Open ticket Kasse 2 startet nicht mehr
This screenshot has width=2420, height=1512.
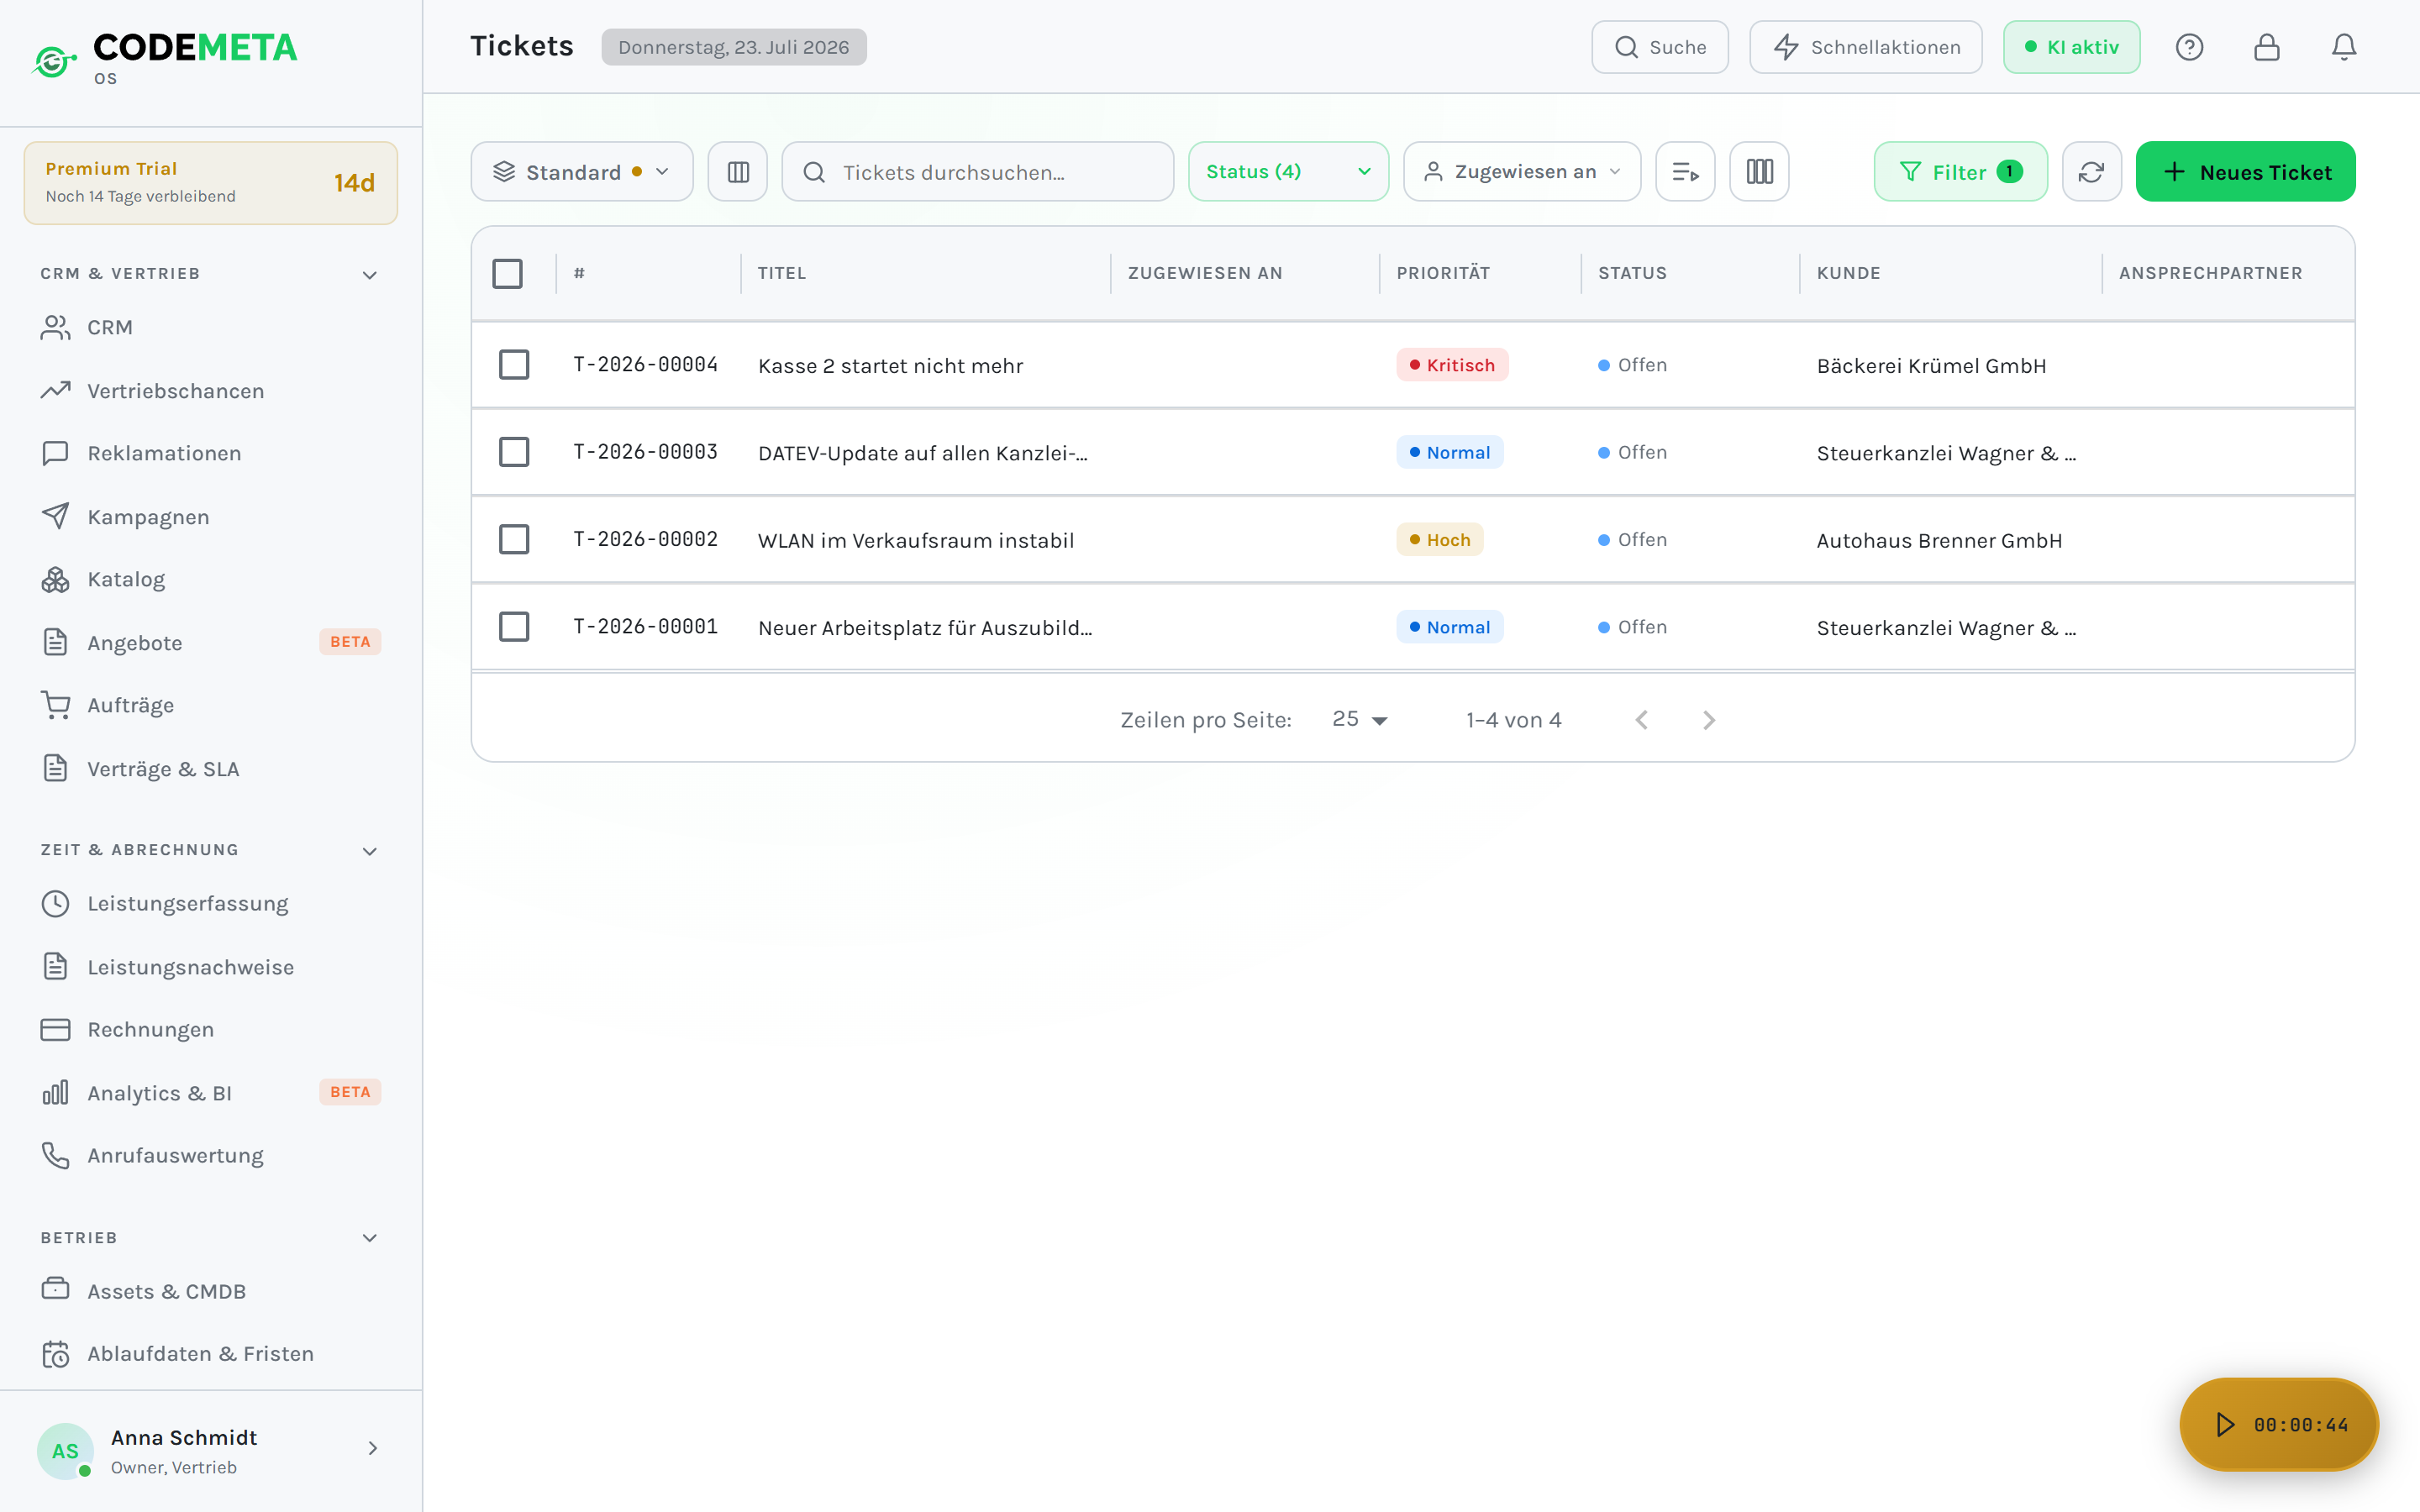point(890,366)
